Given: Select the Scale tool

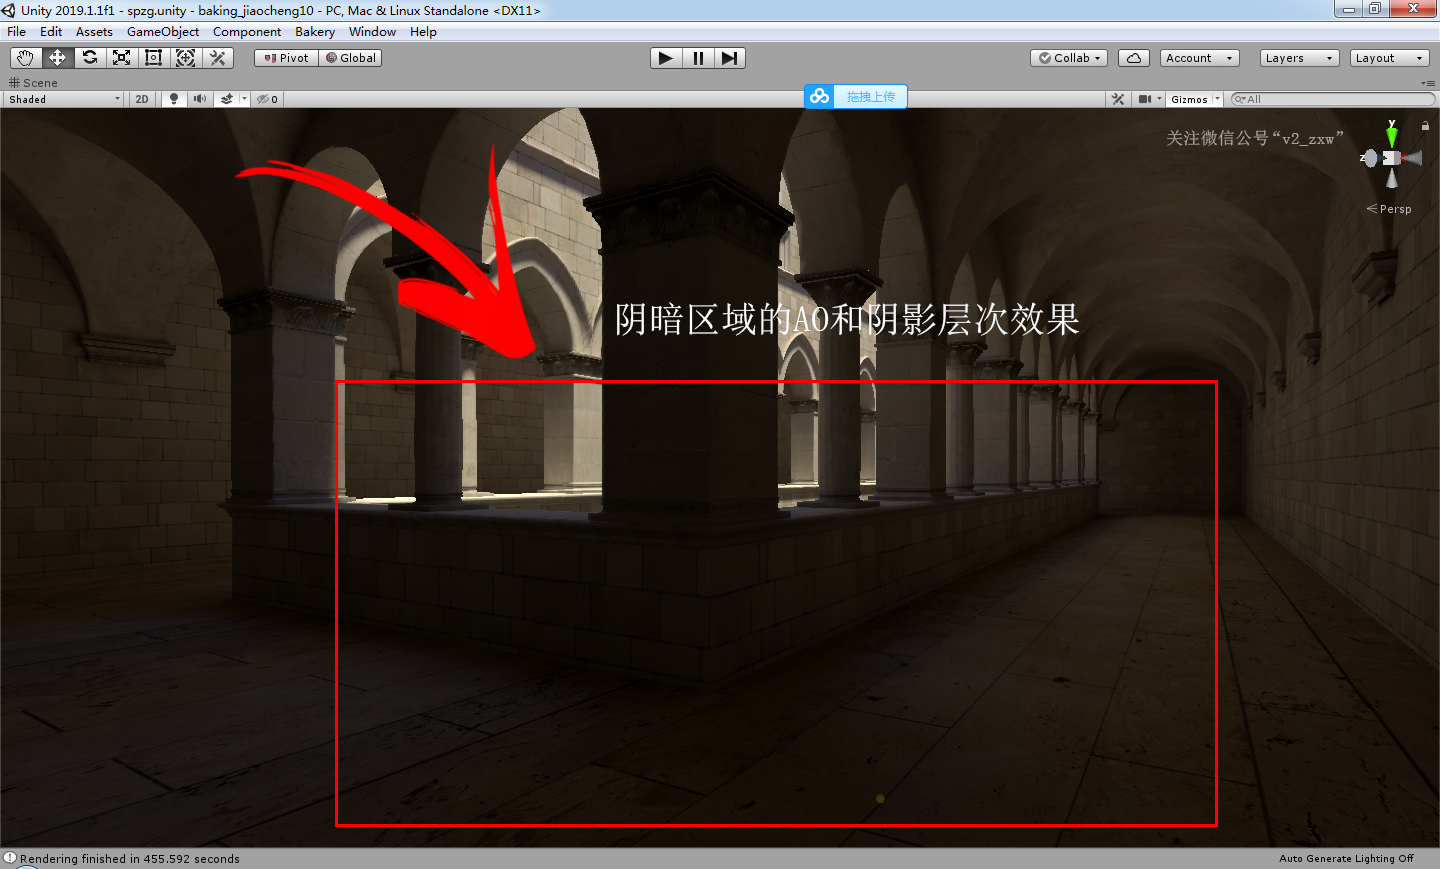Looking at the screenshot, I should pos(121,58).
